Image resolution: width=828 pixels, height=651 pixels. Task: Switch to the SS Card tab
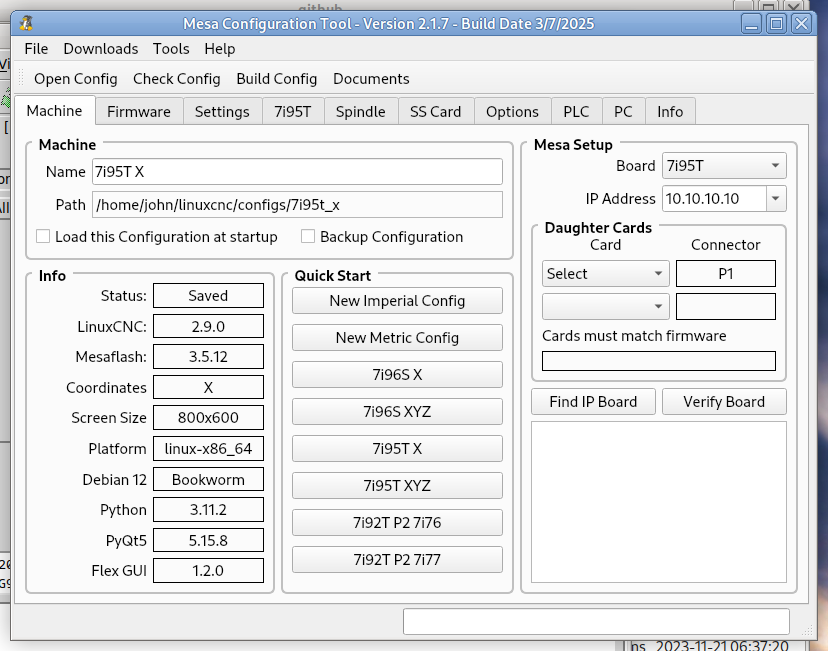[436, 111]
